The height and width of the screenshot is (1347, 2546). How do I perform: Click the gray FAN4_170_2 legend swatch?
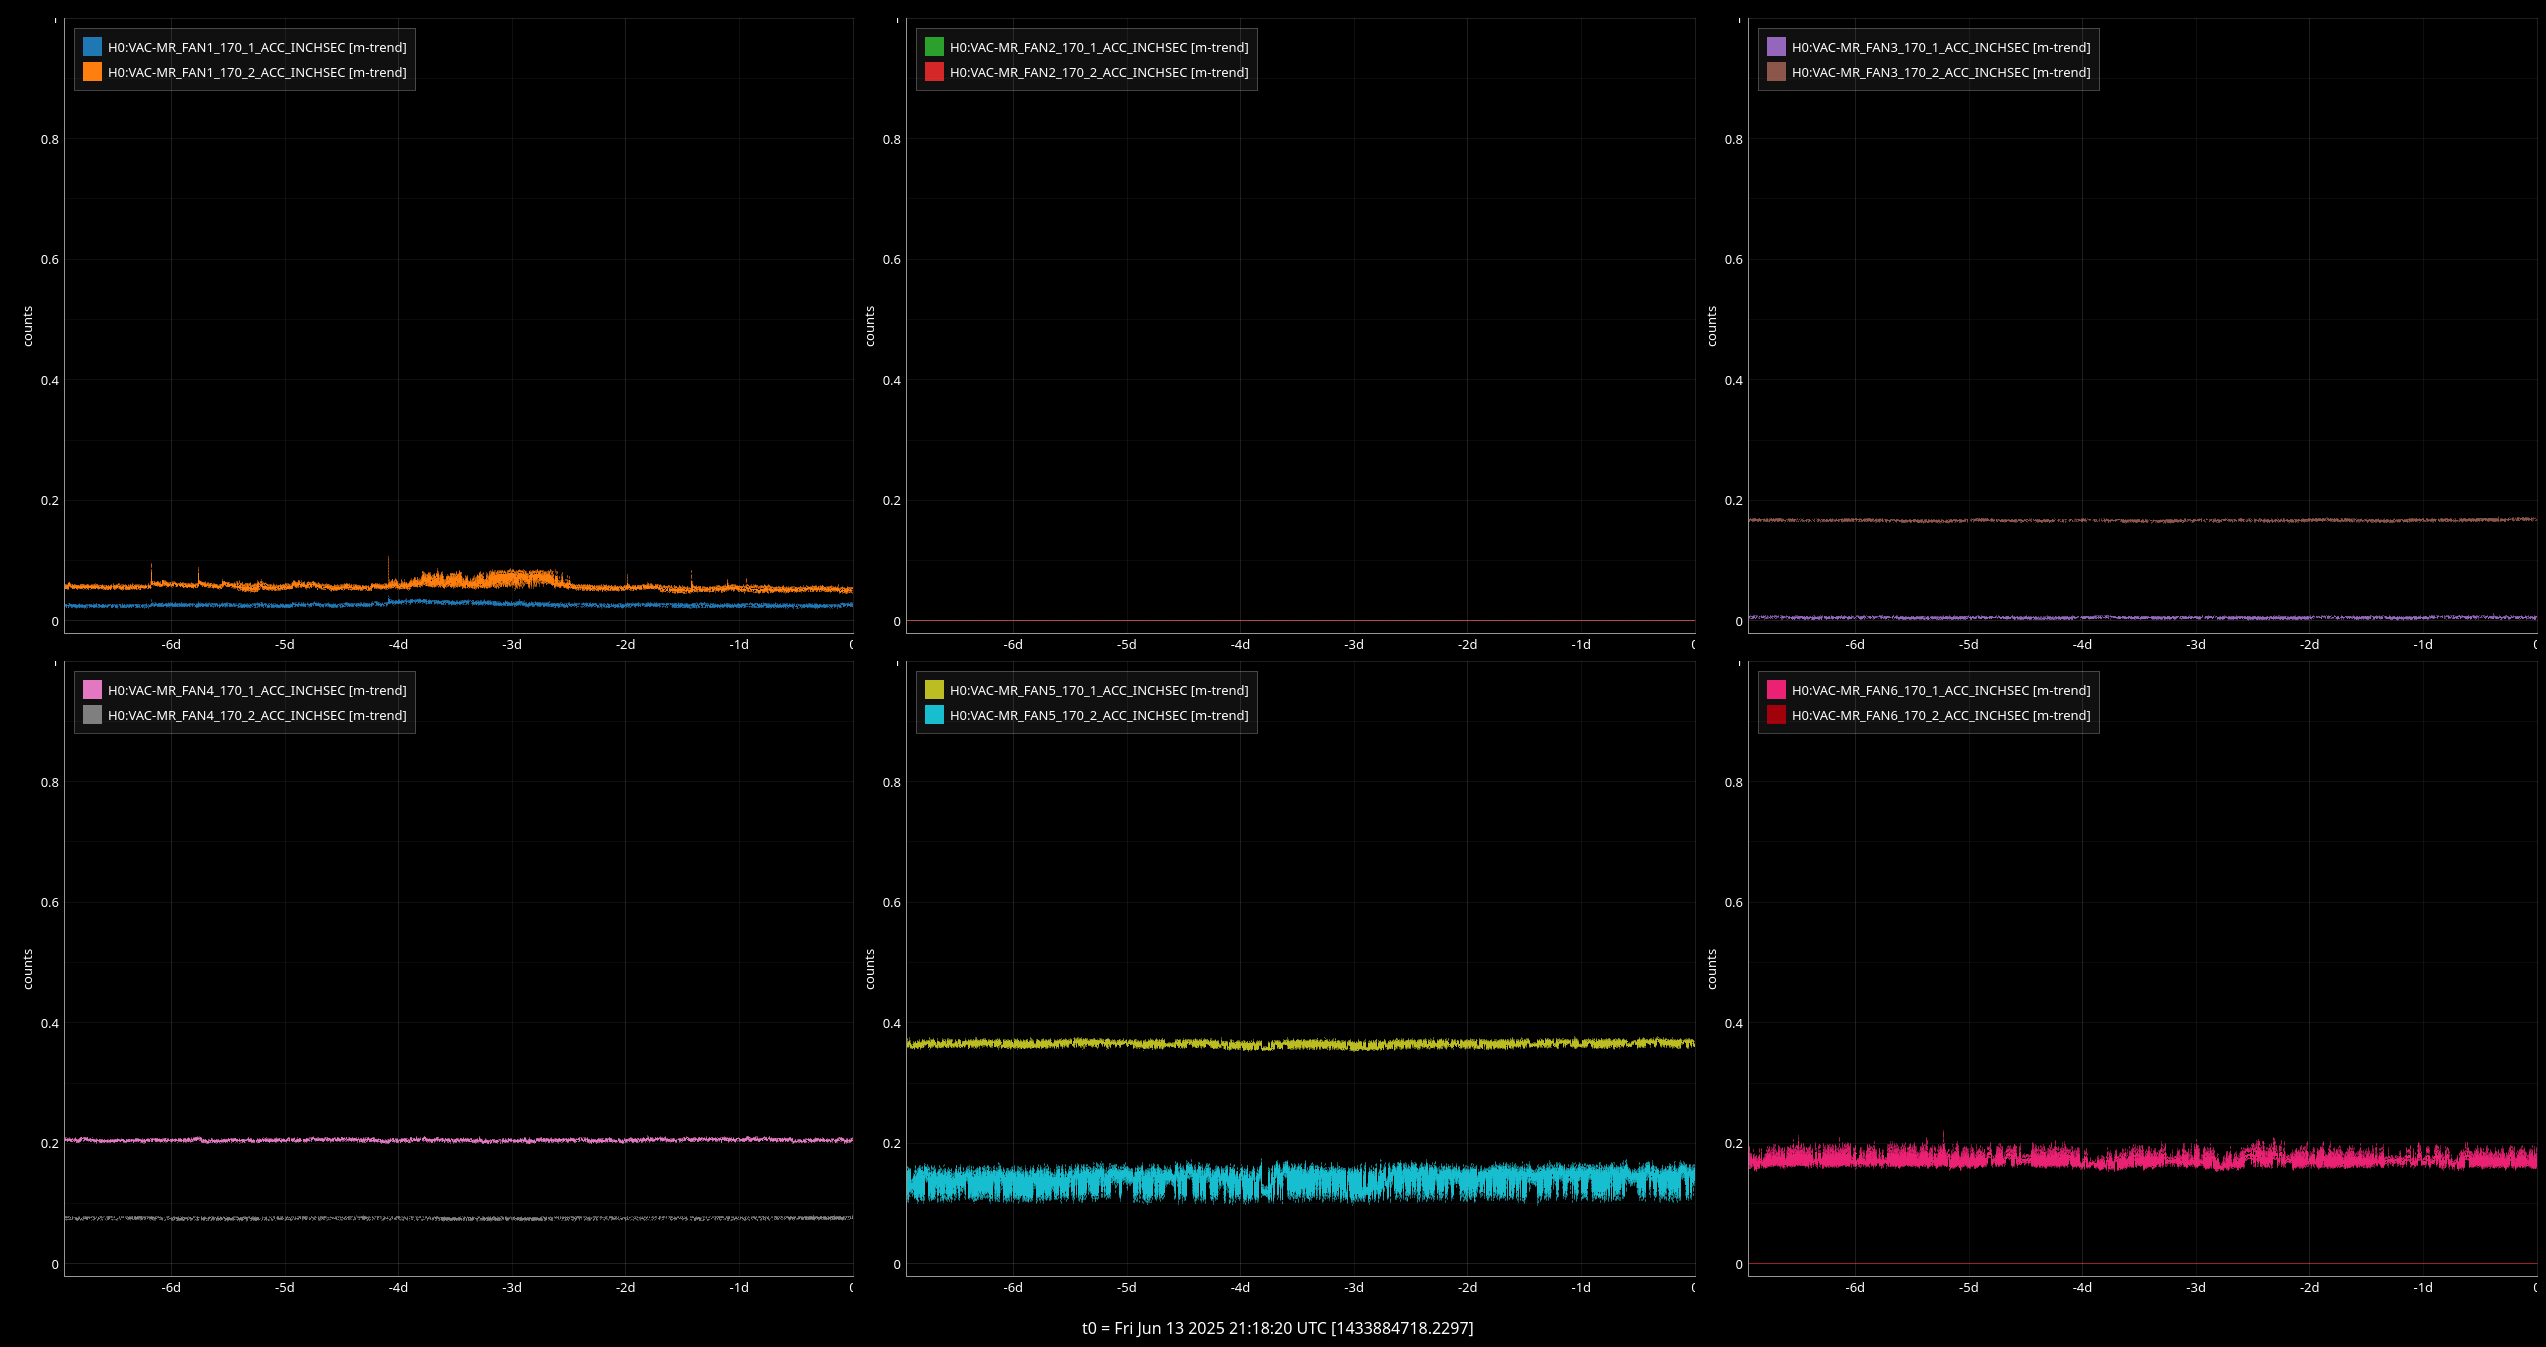click(x=92, y=715)
